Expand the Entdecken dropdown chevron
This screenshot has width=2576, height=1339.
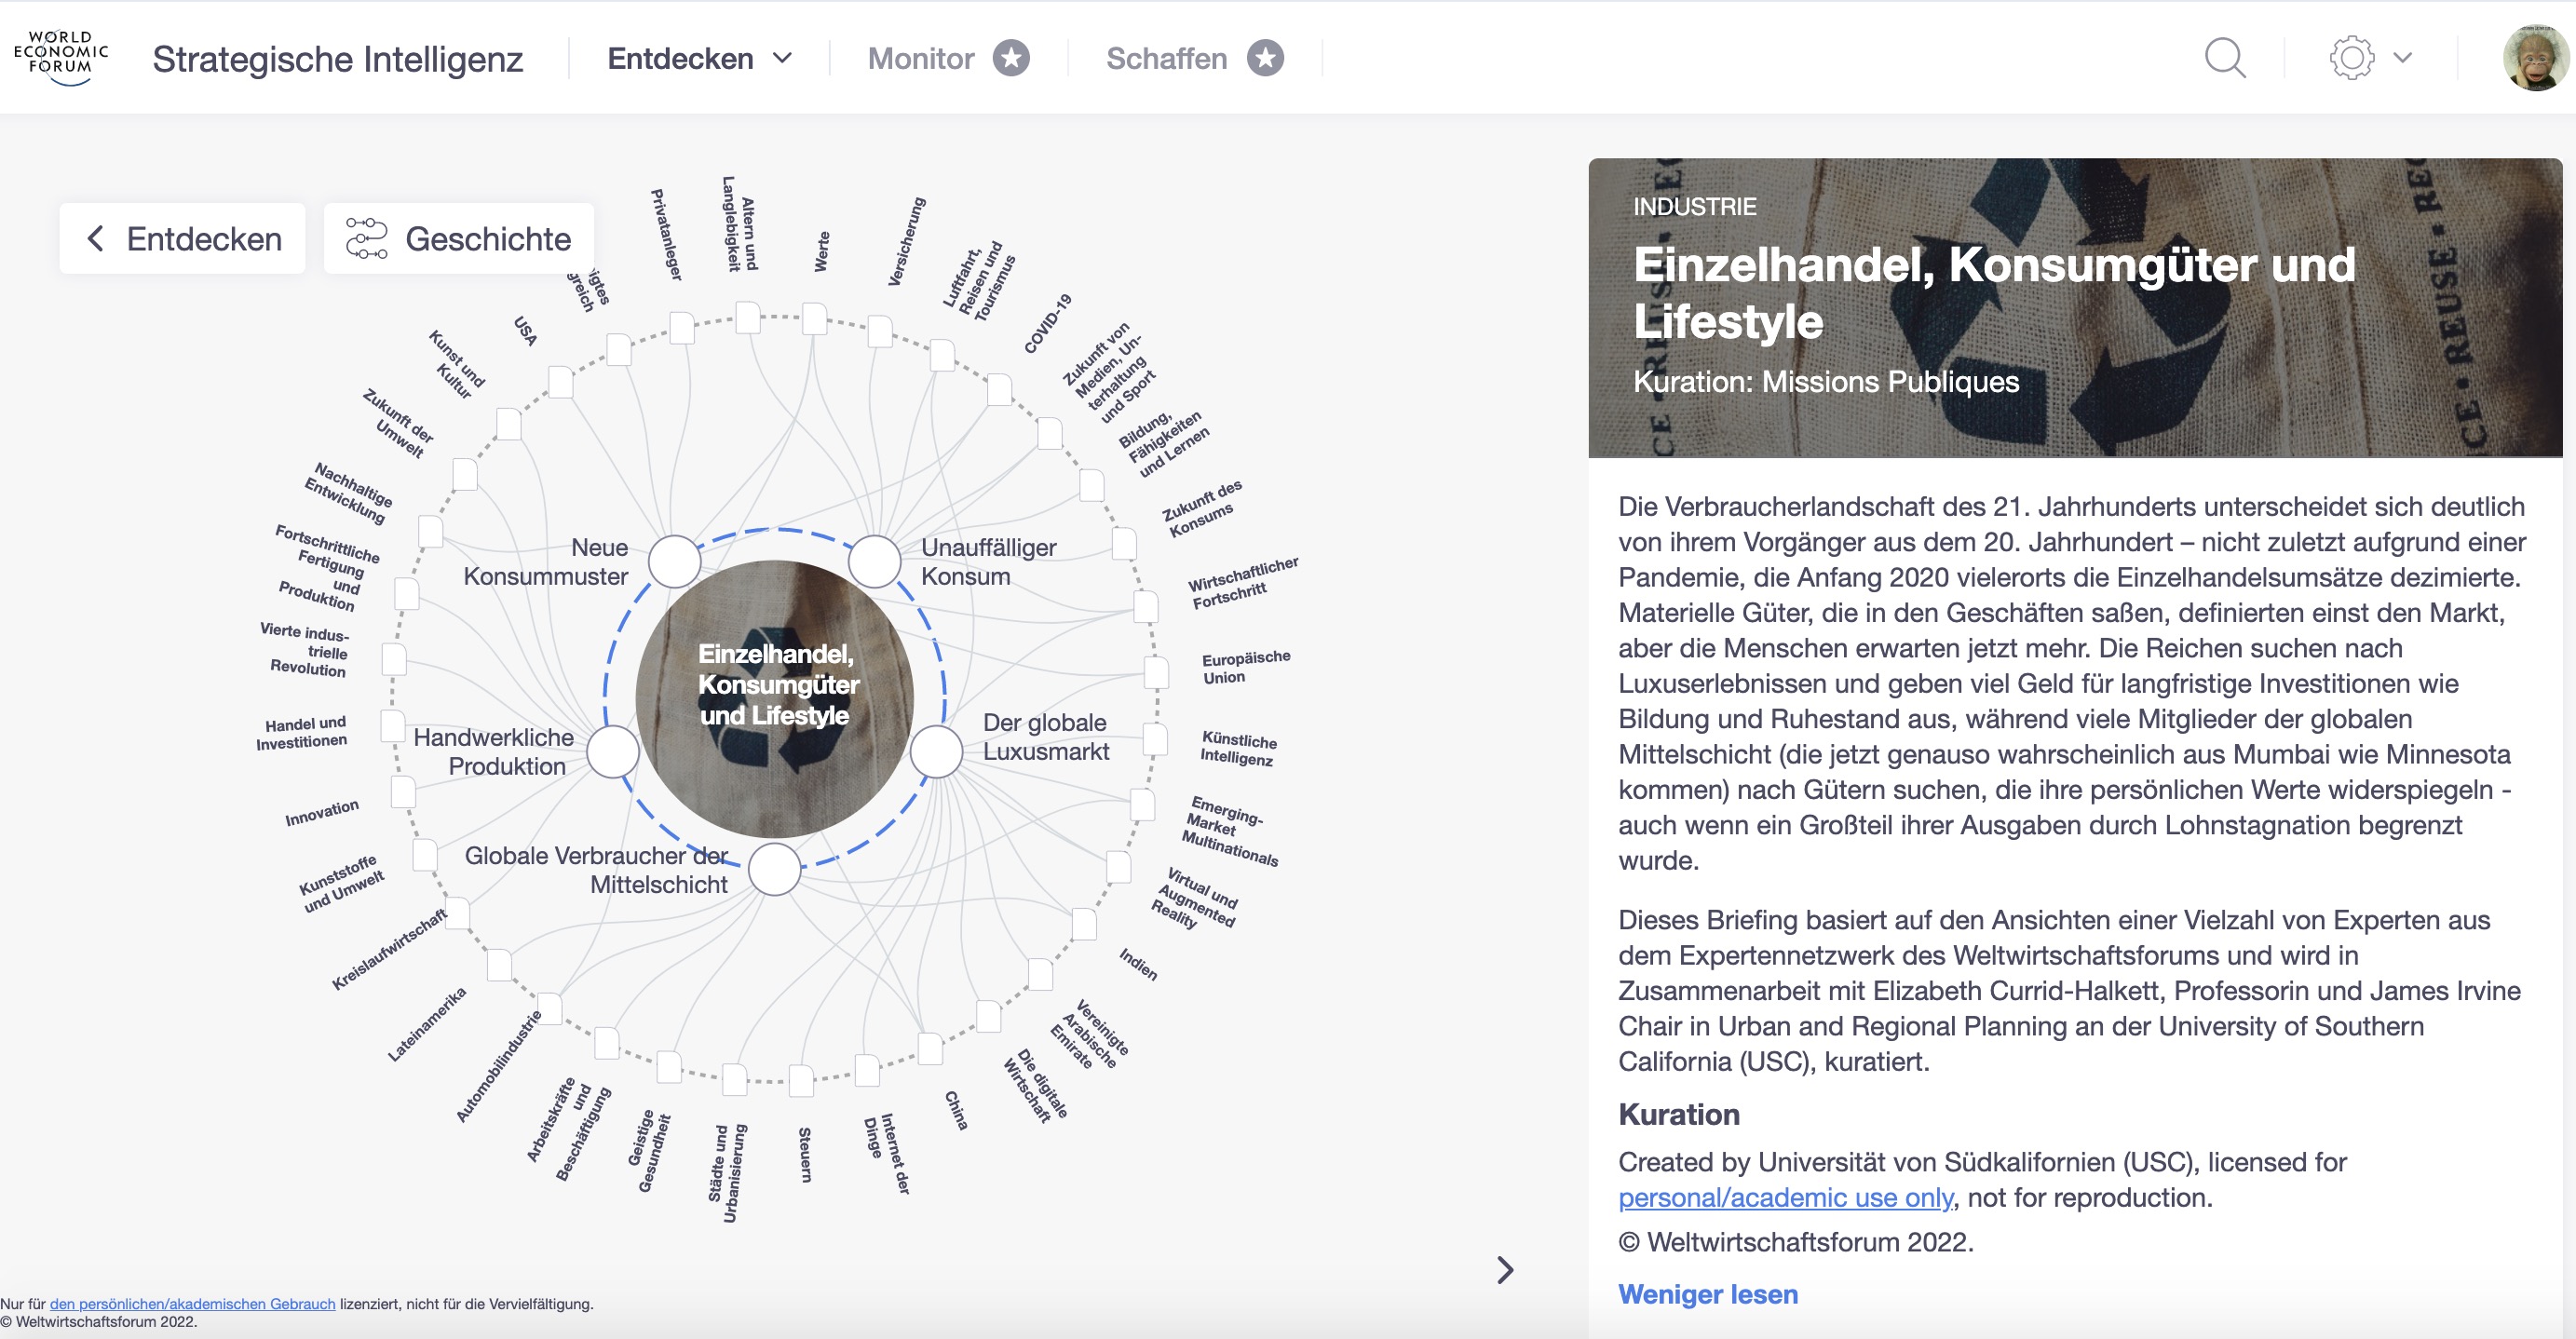coord(783,58)
